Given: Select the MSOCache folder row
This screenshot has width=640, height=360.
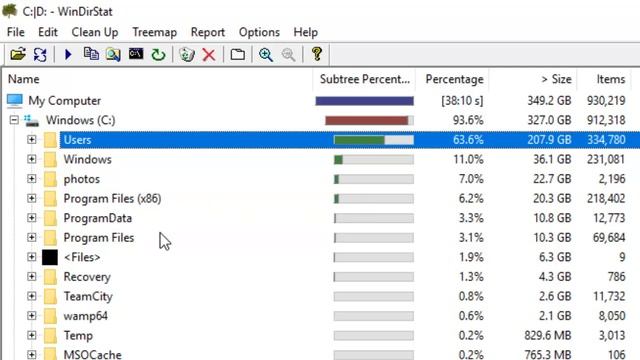Looking at the screenshot, I should [320, 354].
